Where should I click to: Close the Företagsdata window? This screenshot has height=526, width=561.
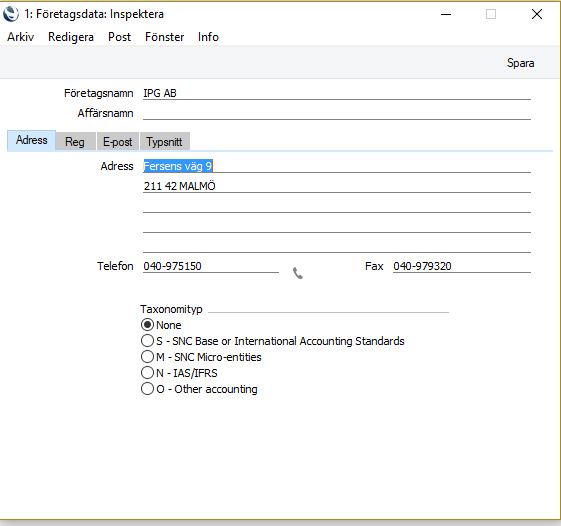(537, 14)
